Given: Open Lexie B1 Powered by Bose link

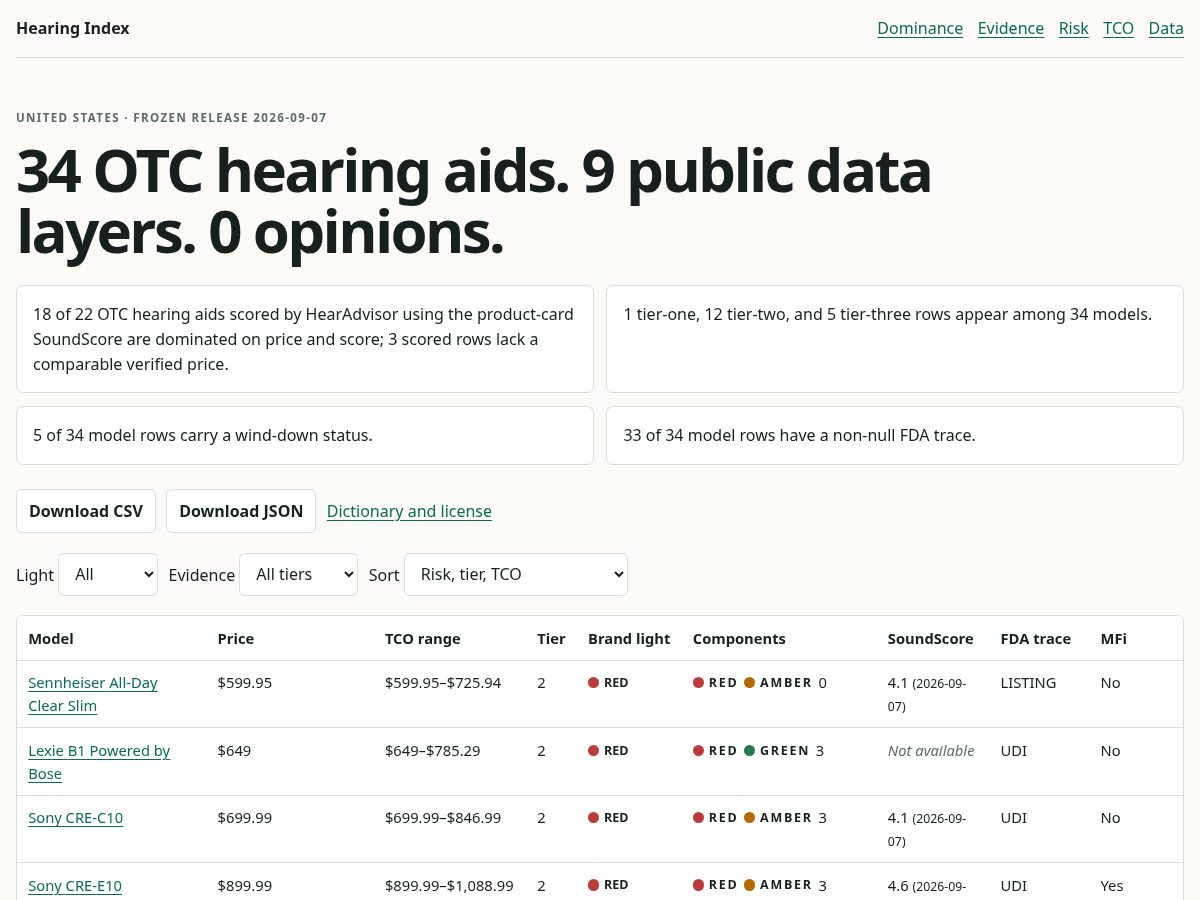Looking at the screenshot, I should 99,762.
